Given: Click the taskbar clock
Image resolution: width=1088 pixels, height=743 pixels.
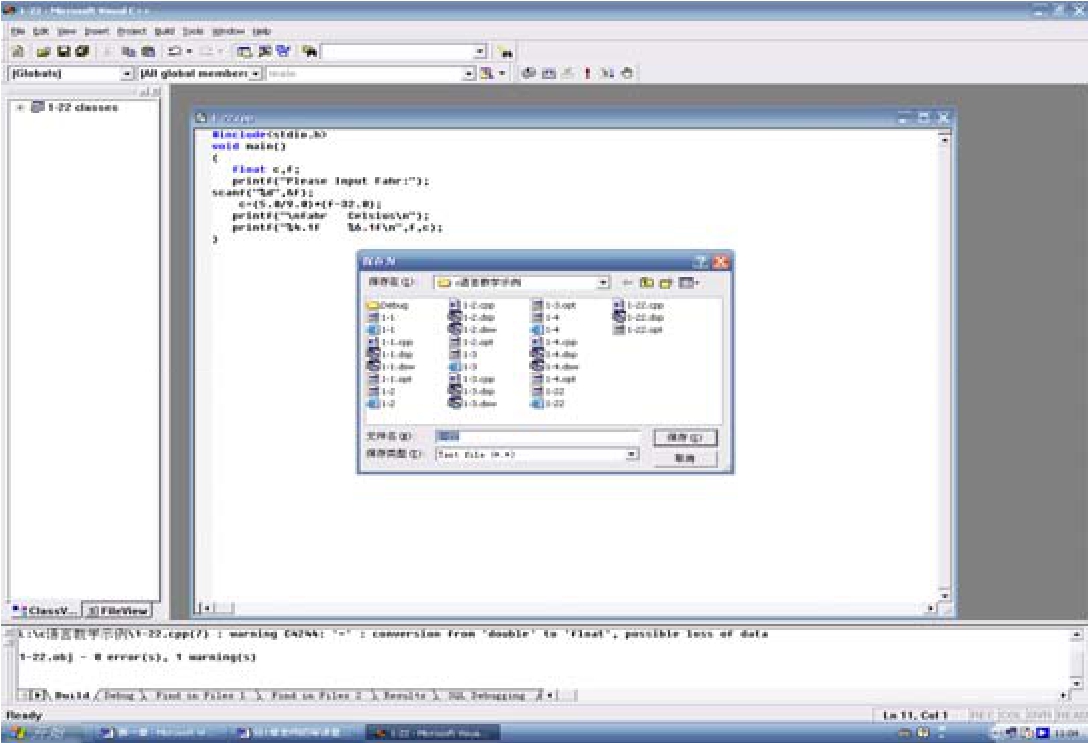Looking at the screenshot, I should point(1065,733).
